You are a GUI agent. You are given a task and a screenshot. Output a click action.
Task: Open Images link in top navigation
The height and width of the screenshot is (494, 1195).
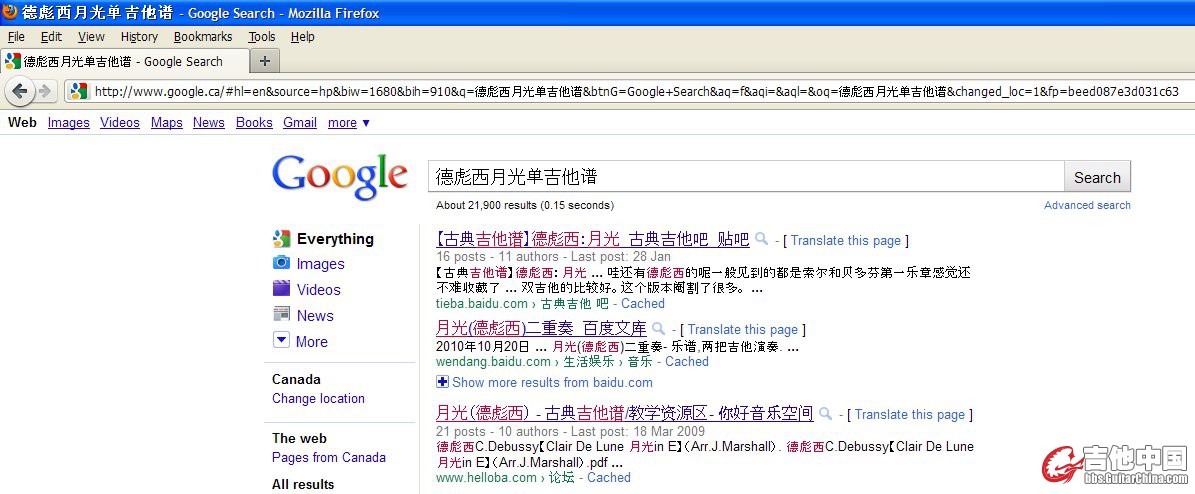[69, 123]
